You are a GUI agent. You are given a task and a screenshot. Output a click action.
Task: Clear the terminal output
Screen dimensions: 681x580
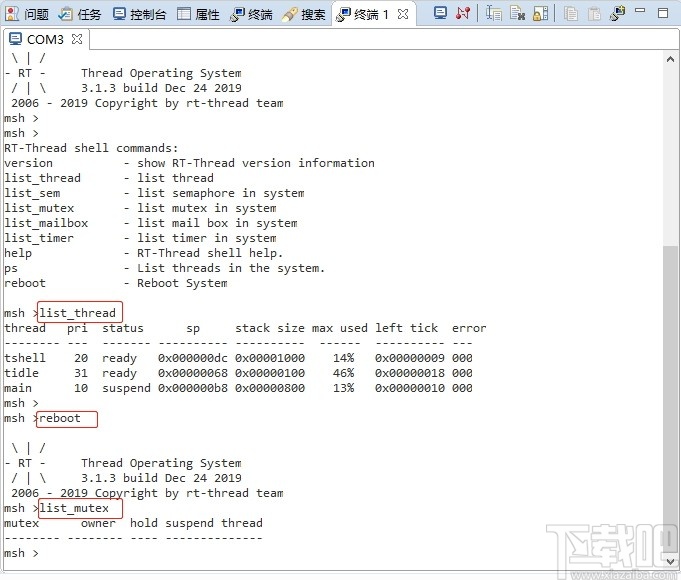(517, 13)
